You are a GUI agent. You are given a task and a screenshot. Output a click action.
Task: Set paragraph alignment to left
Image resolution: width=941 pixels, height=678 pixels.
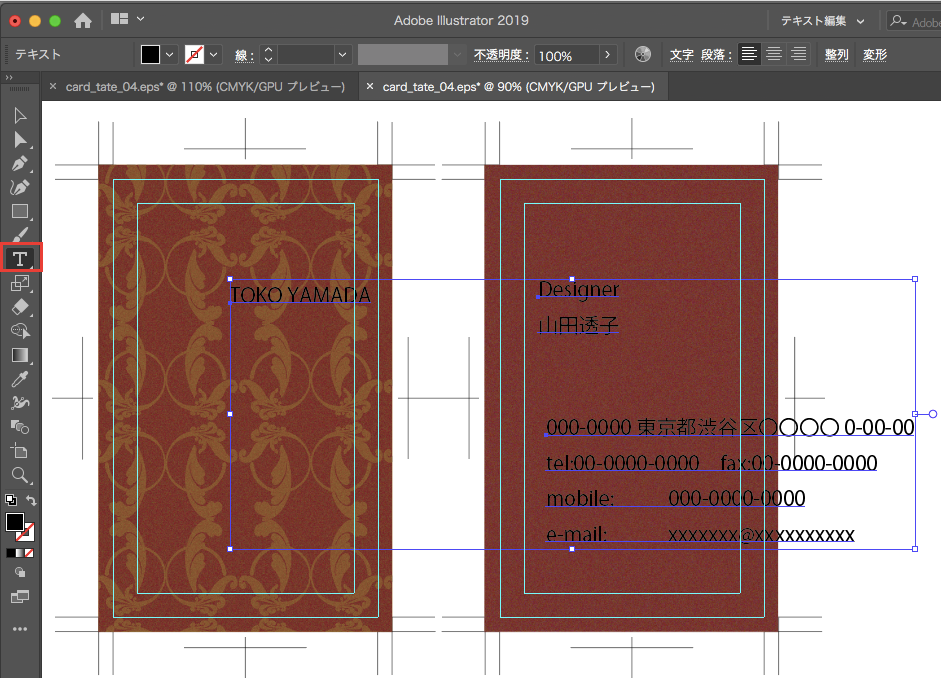749,55
